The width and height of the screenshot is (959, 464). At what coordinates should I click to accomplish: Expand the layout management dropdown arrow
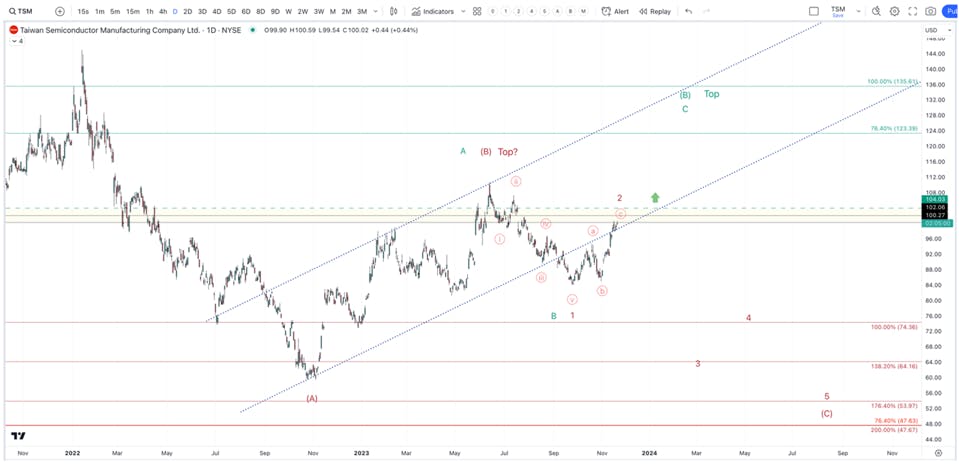pyautogui.click(x=859, y=11)
